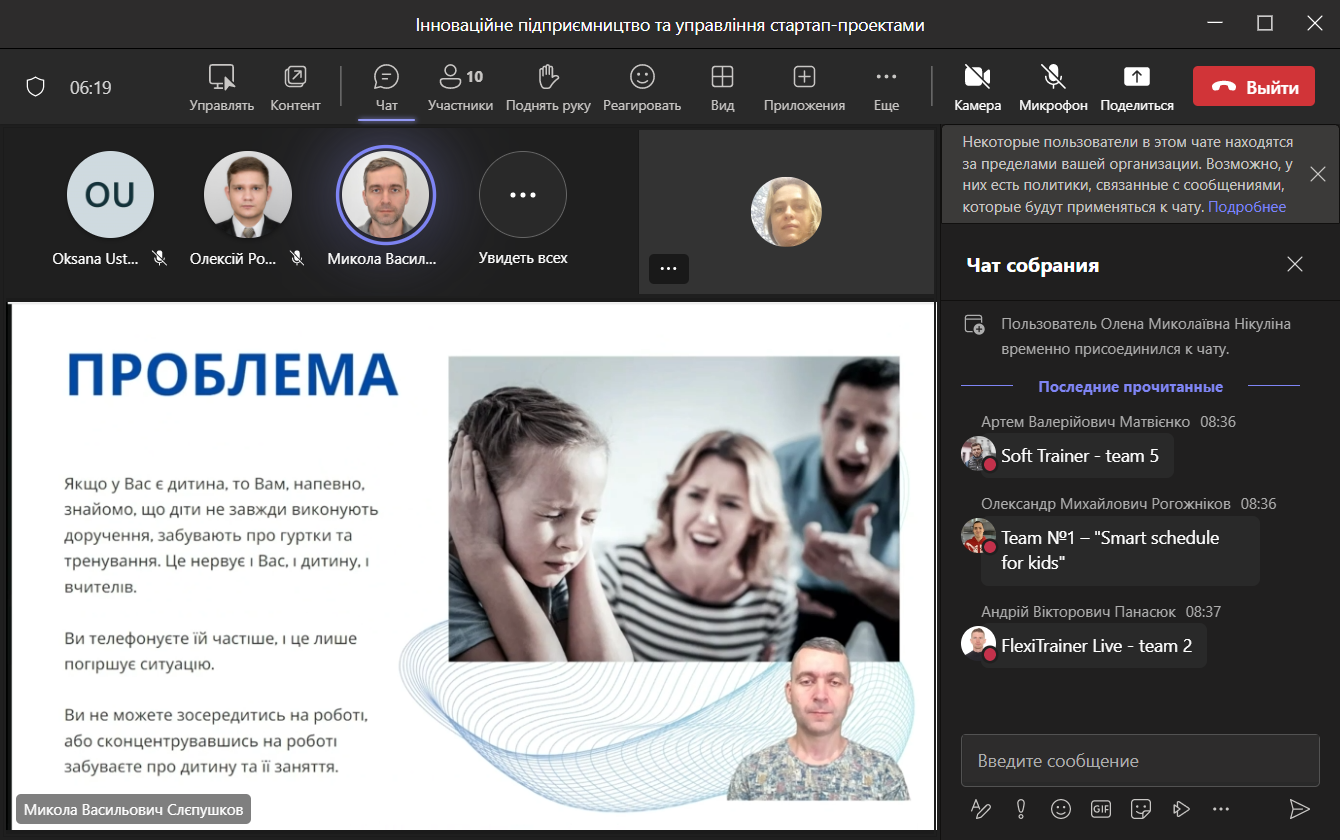
Task: Toggle Поднять руку (Raise hand)
Action: 548,78
